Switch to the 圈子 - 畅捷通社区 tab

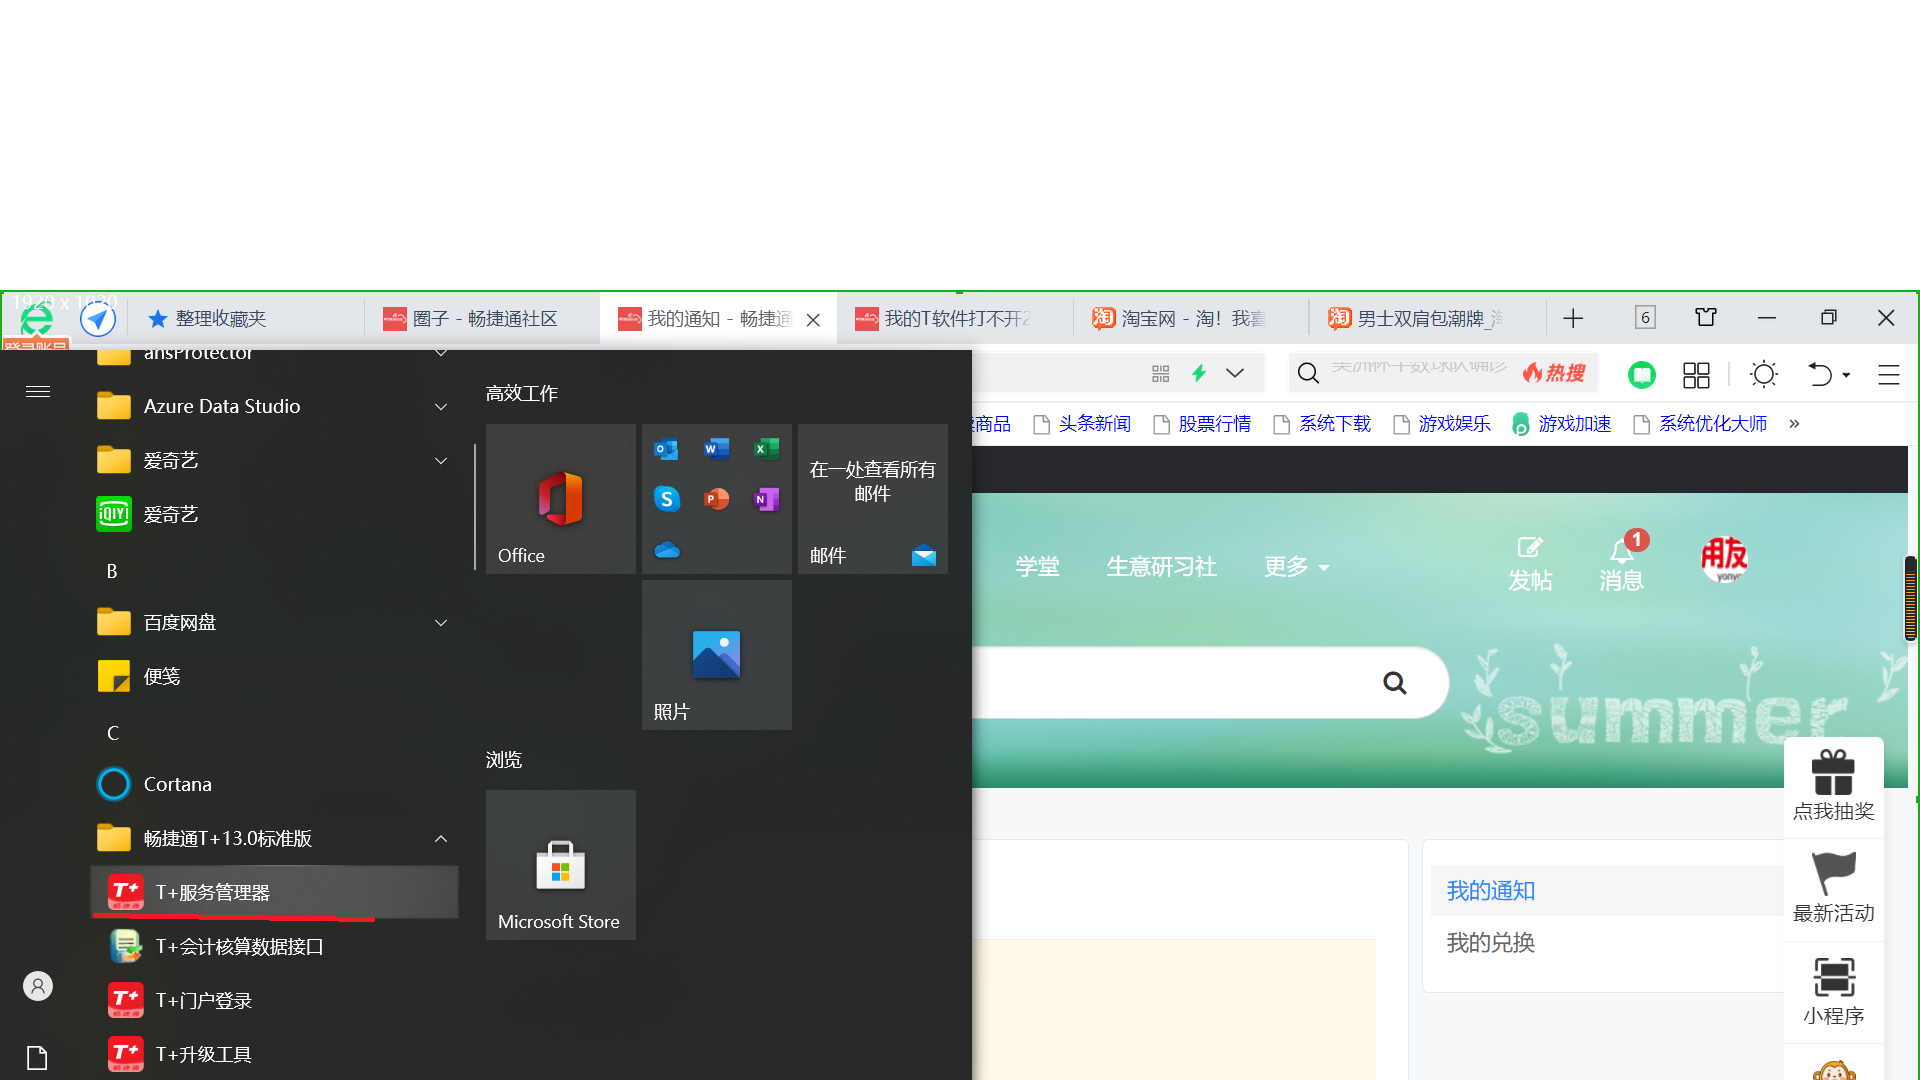(x=483, y=319)
